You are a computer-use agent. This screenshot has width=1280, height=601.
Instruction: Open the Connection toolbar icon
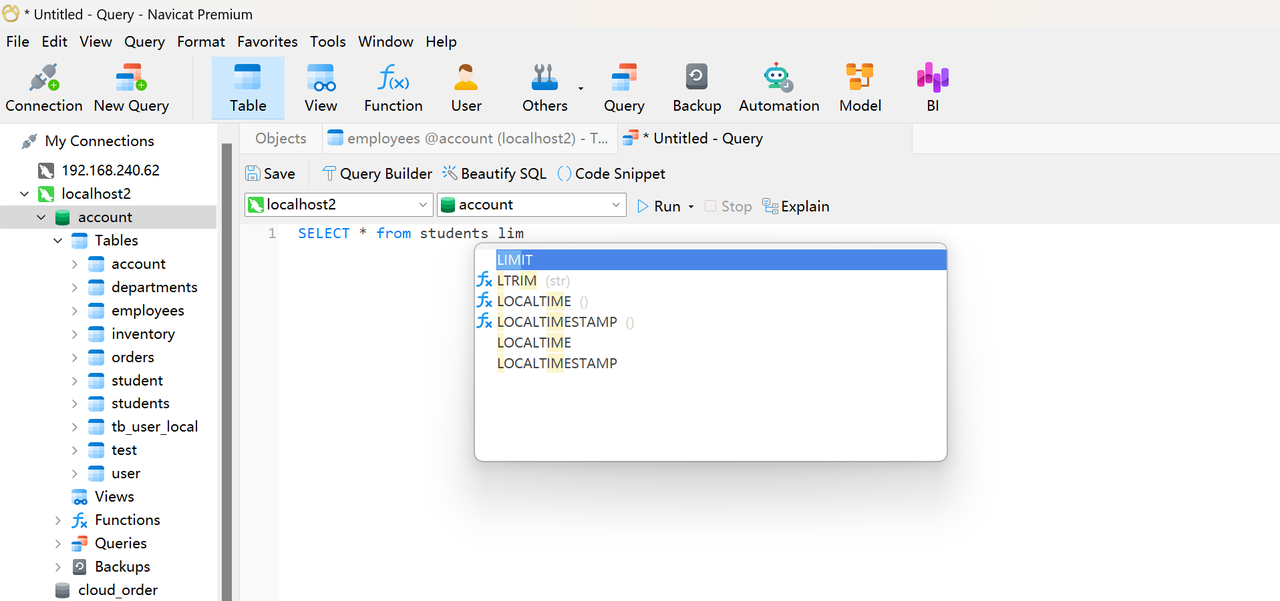(x=44, y=88)
